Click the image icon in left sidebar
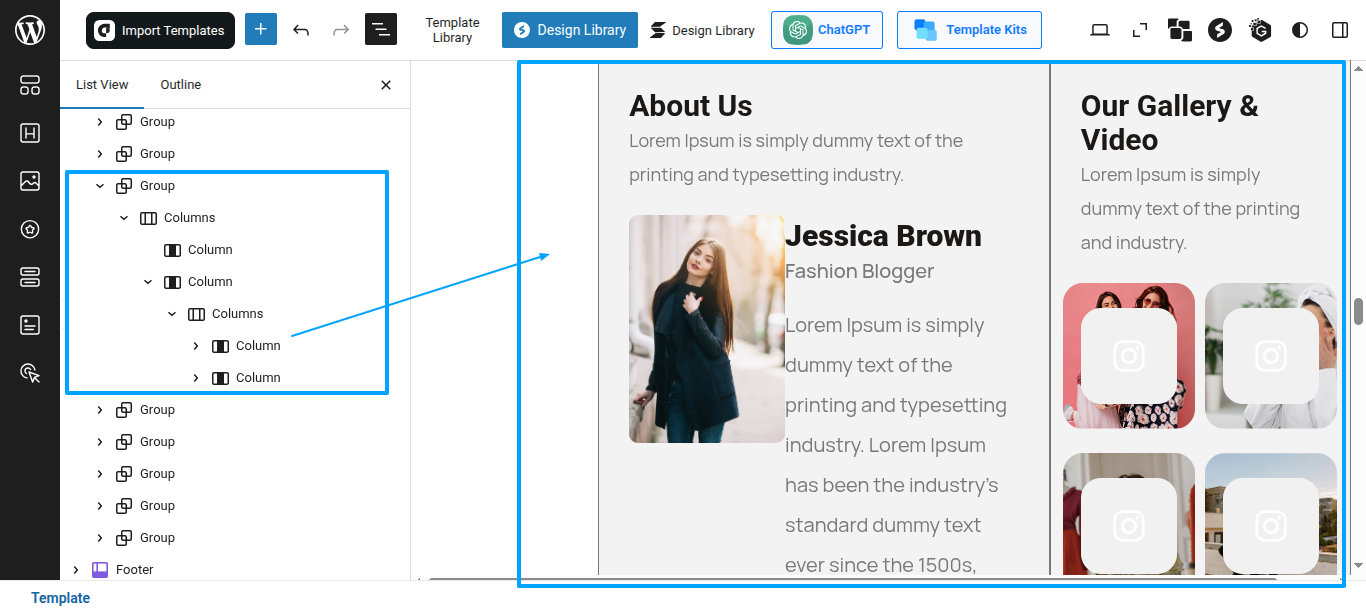 pyautogui.click(x=30, y=181)
